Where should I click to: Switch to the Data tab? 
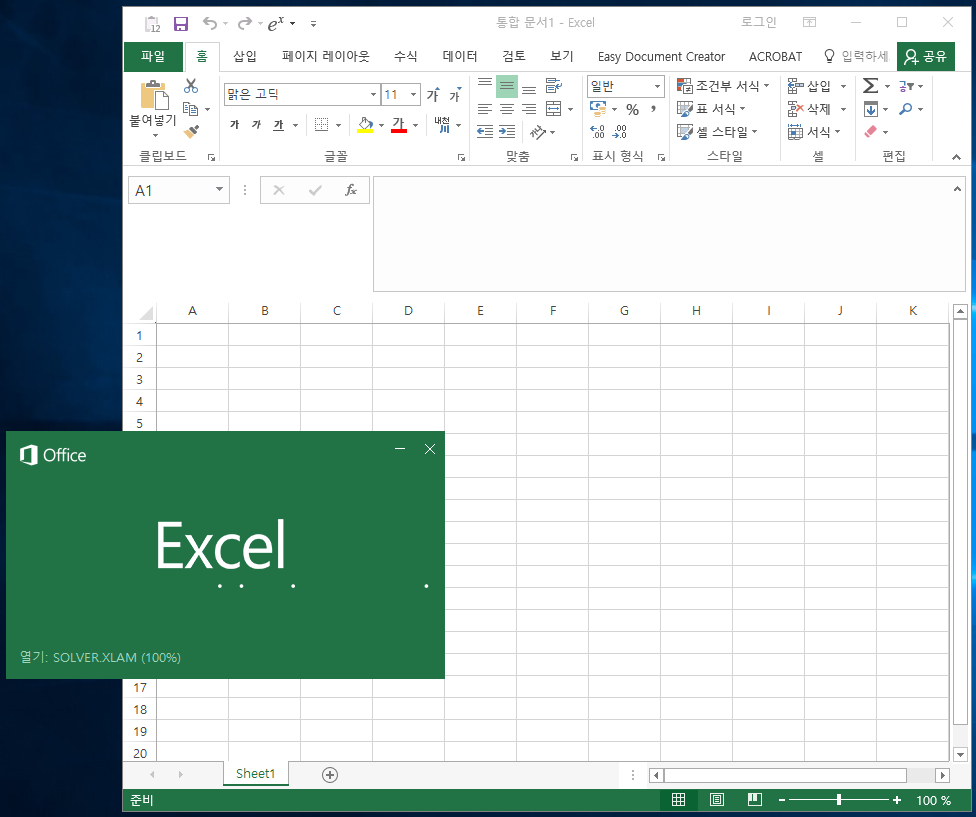459,57
